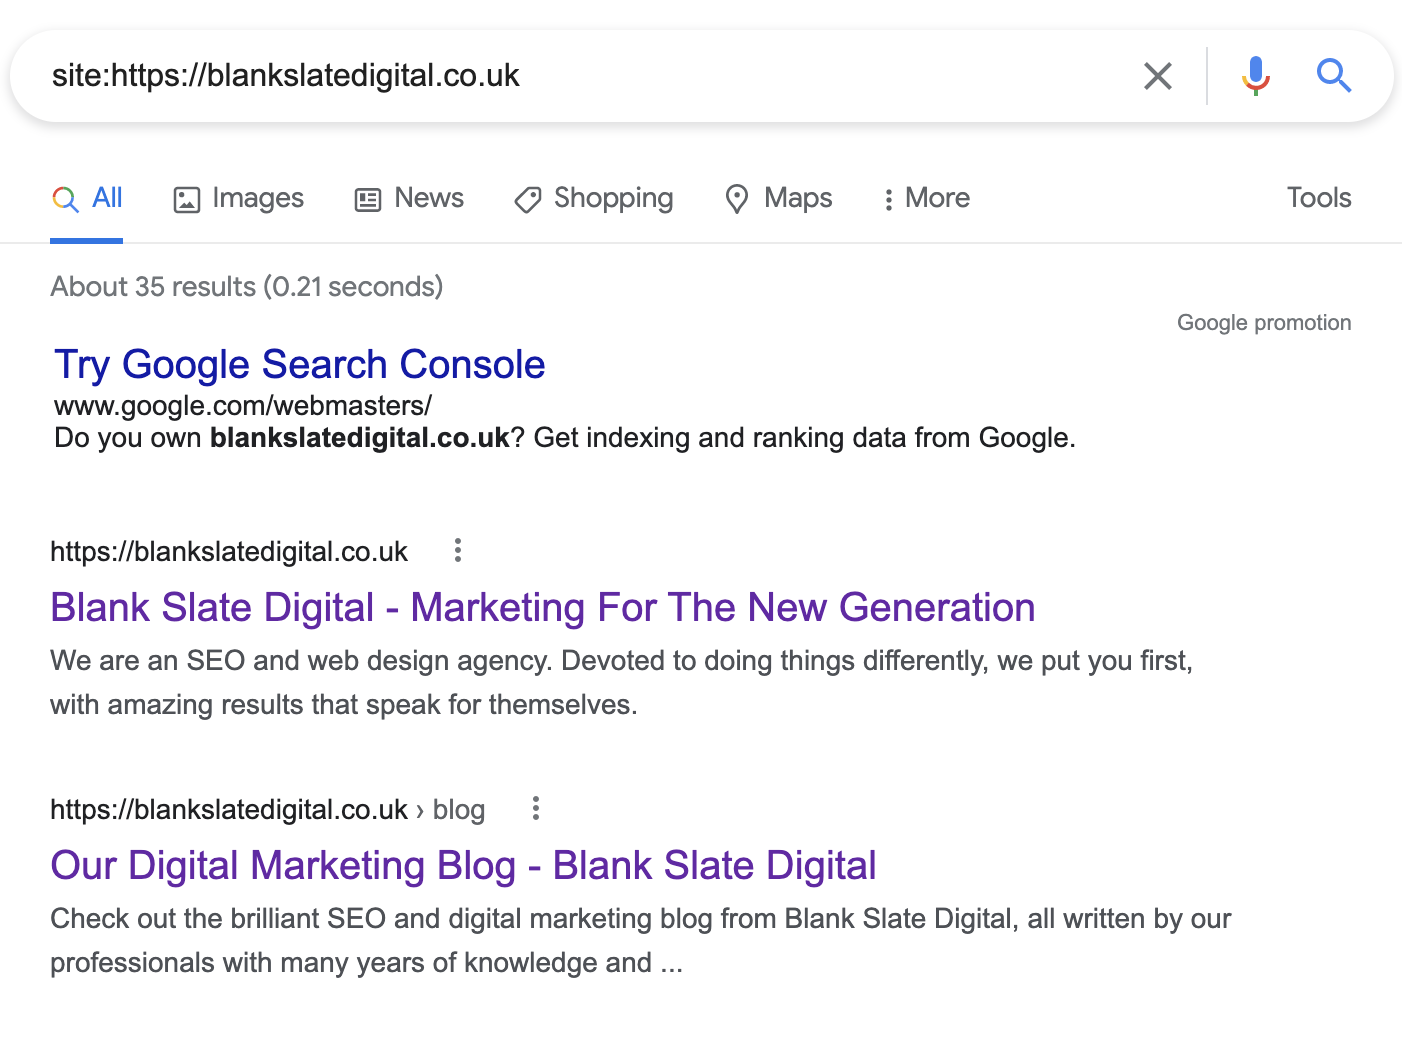Image resolution: width=1402 pixels, height=1050 pixels.
Task: Start voice search with the microphone icon
Action: (x=1256, y=76)
